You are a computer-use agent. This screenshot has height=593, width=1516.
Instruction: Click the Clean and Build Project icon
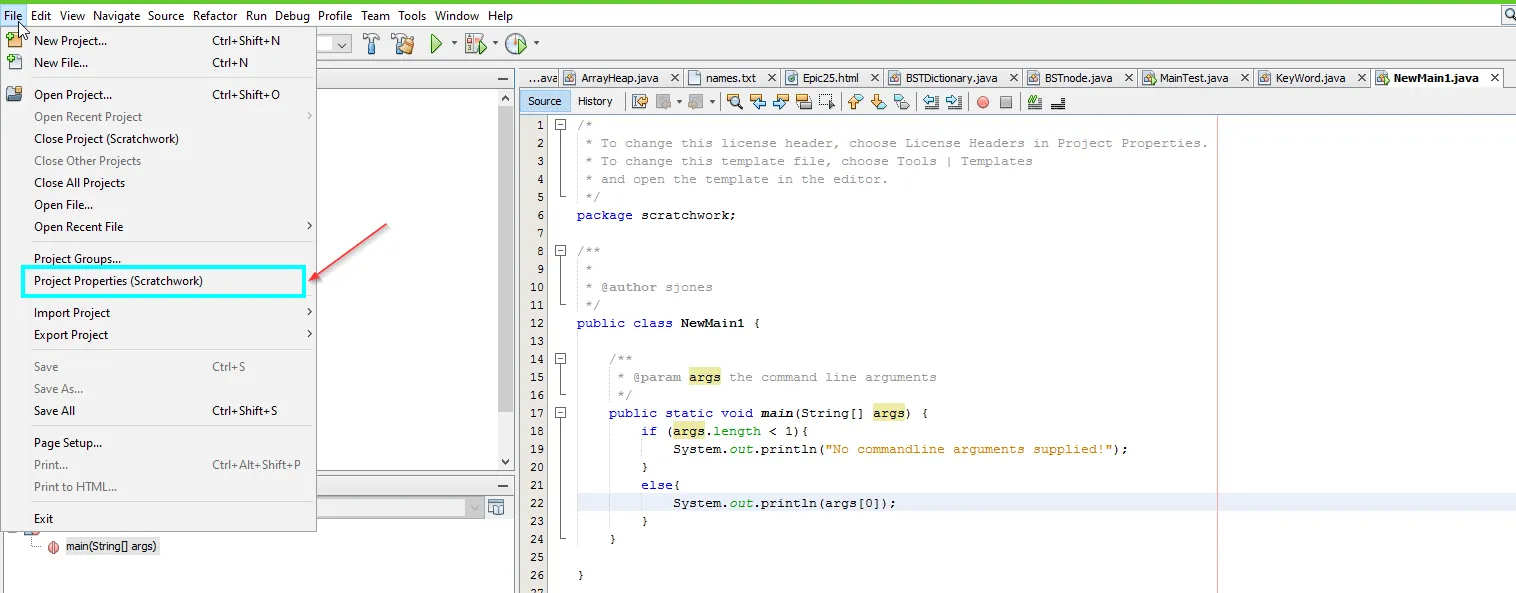click(x=403, y=44)
